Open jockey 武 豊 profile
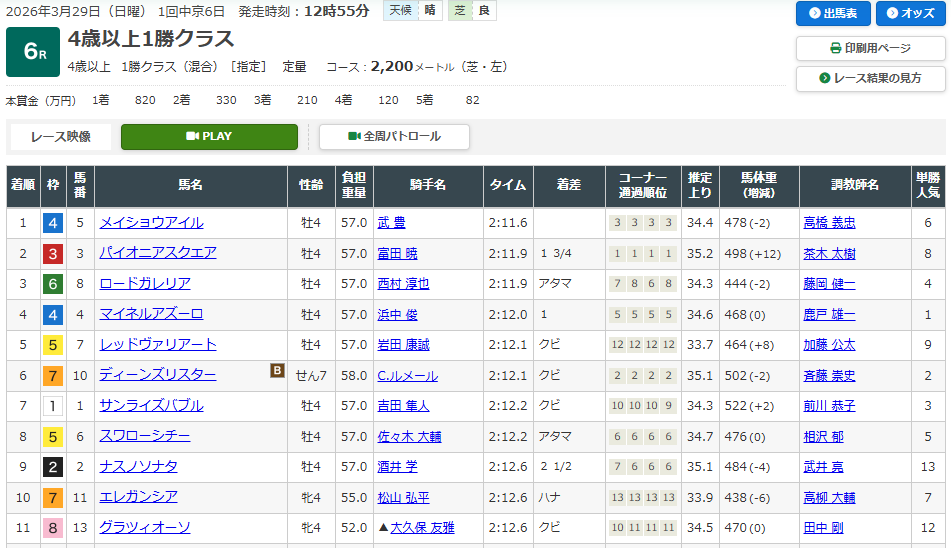The height and width of the screenshot is (548, 951). pos(391,223)
